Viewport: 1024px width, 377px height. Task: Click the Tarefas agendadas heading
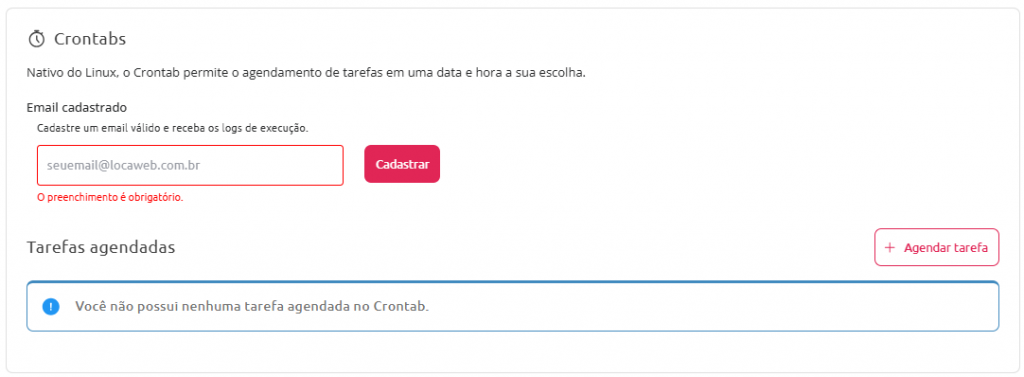point(101,248)
